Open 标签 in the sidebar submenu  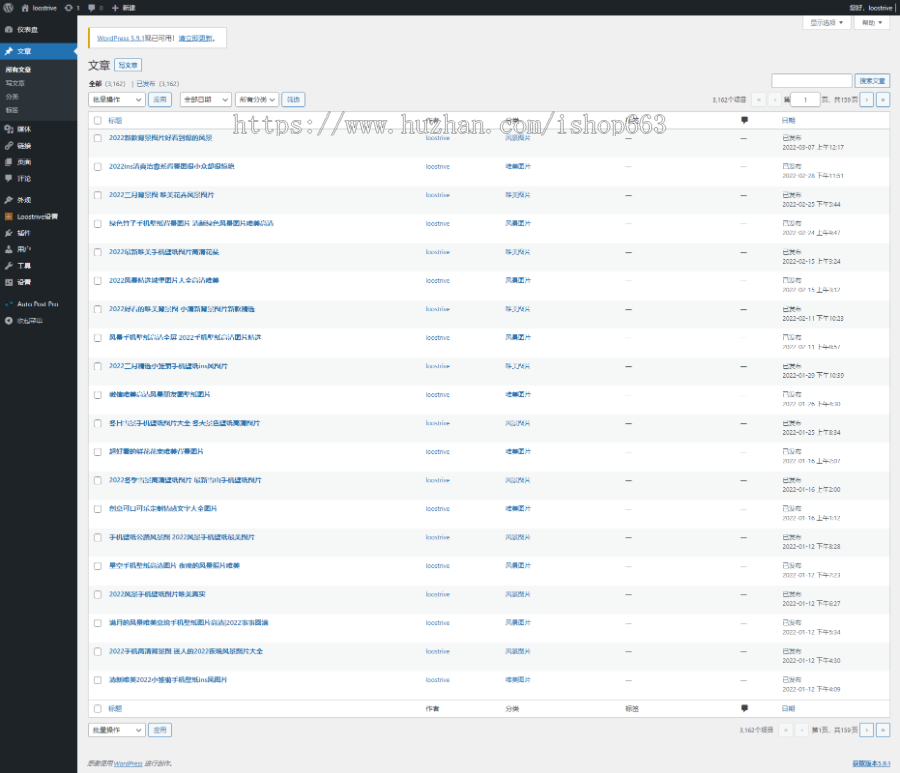pyautogui.click(x=11, y=110)
